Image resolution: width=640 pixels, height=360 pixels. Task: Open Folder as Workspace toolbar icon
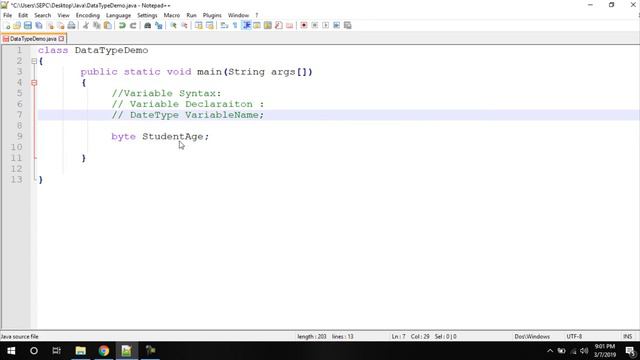pyautogui.click(x=289, y=25)
